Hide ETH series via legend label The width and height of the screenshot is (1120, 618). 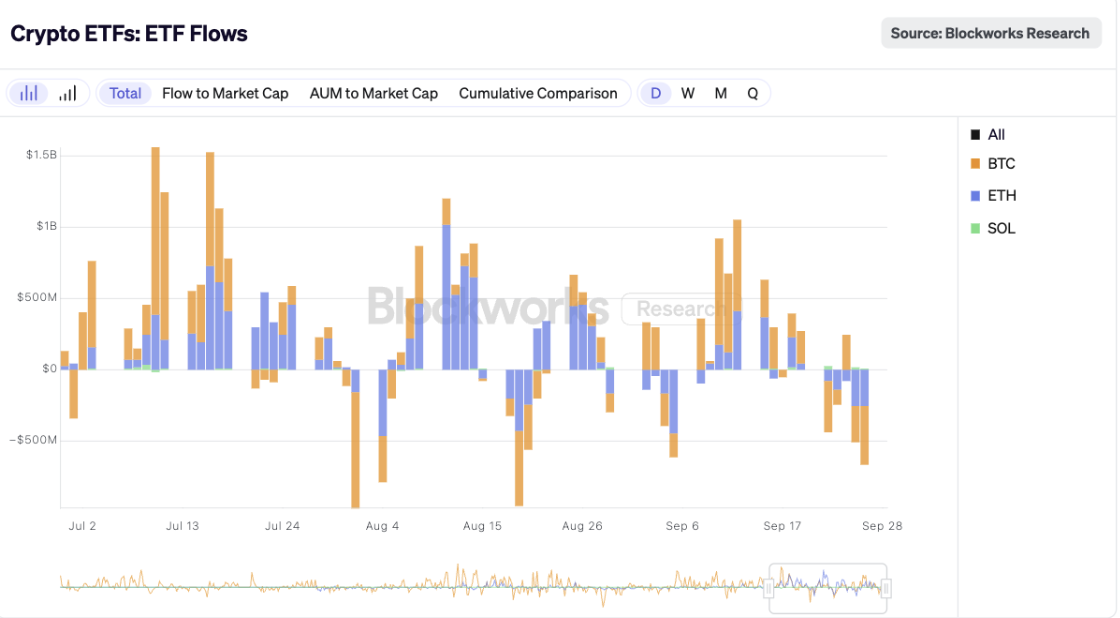1001,196
